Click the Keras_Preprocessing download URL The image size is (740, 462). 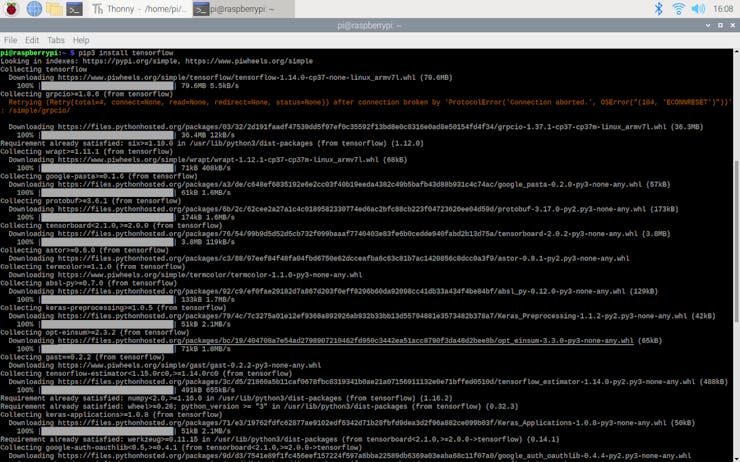click(372, 316)
